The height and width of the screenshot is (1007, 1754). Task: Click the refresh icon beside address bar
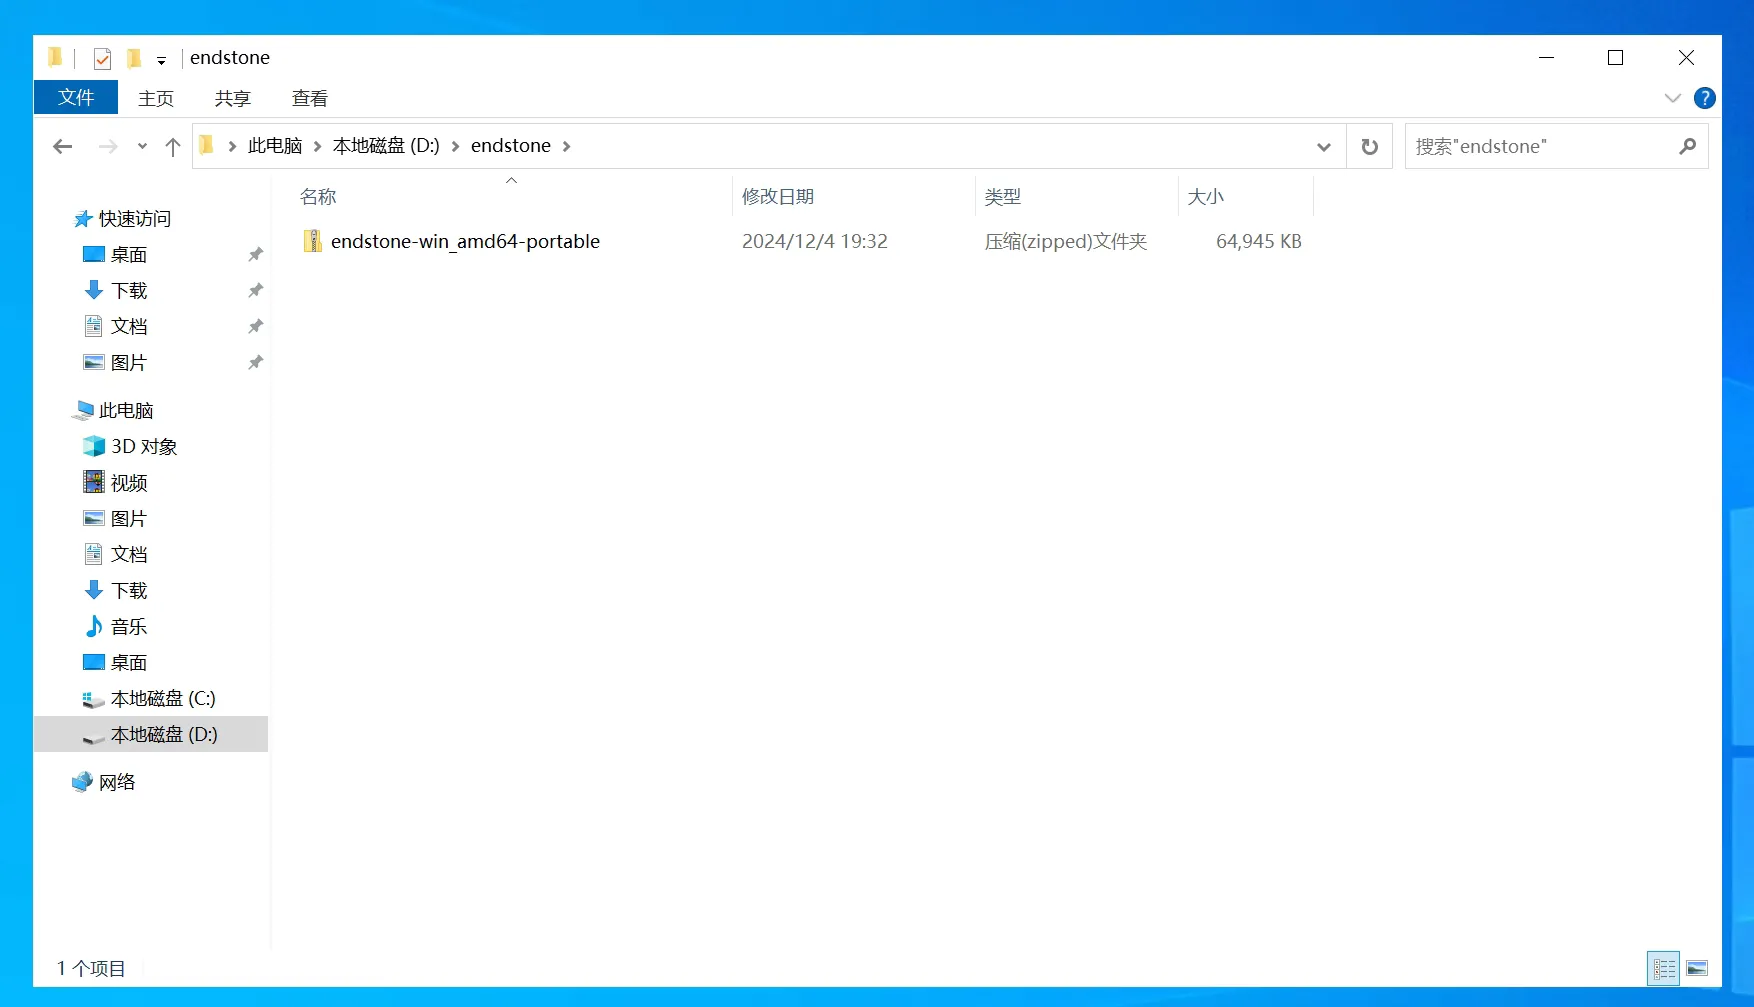point(1369,147)
